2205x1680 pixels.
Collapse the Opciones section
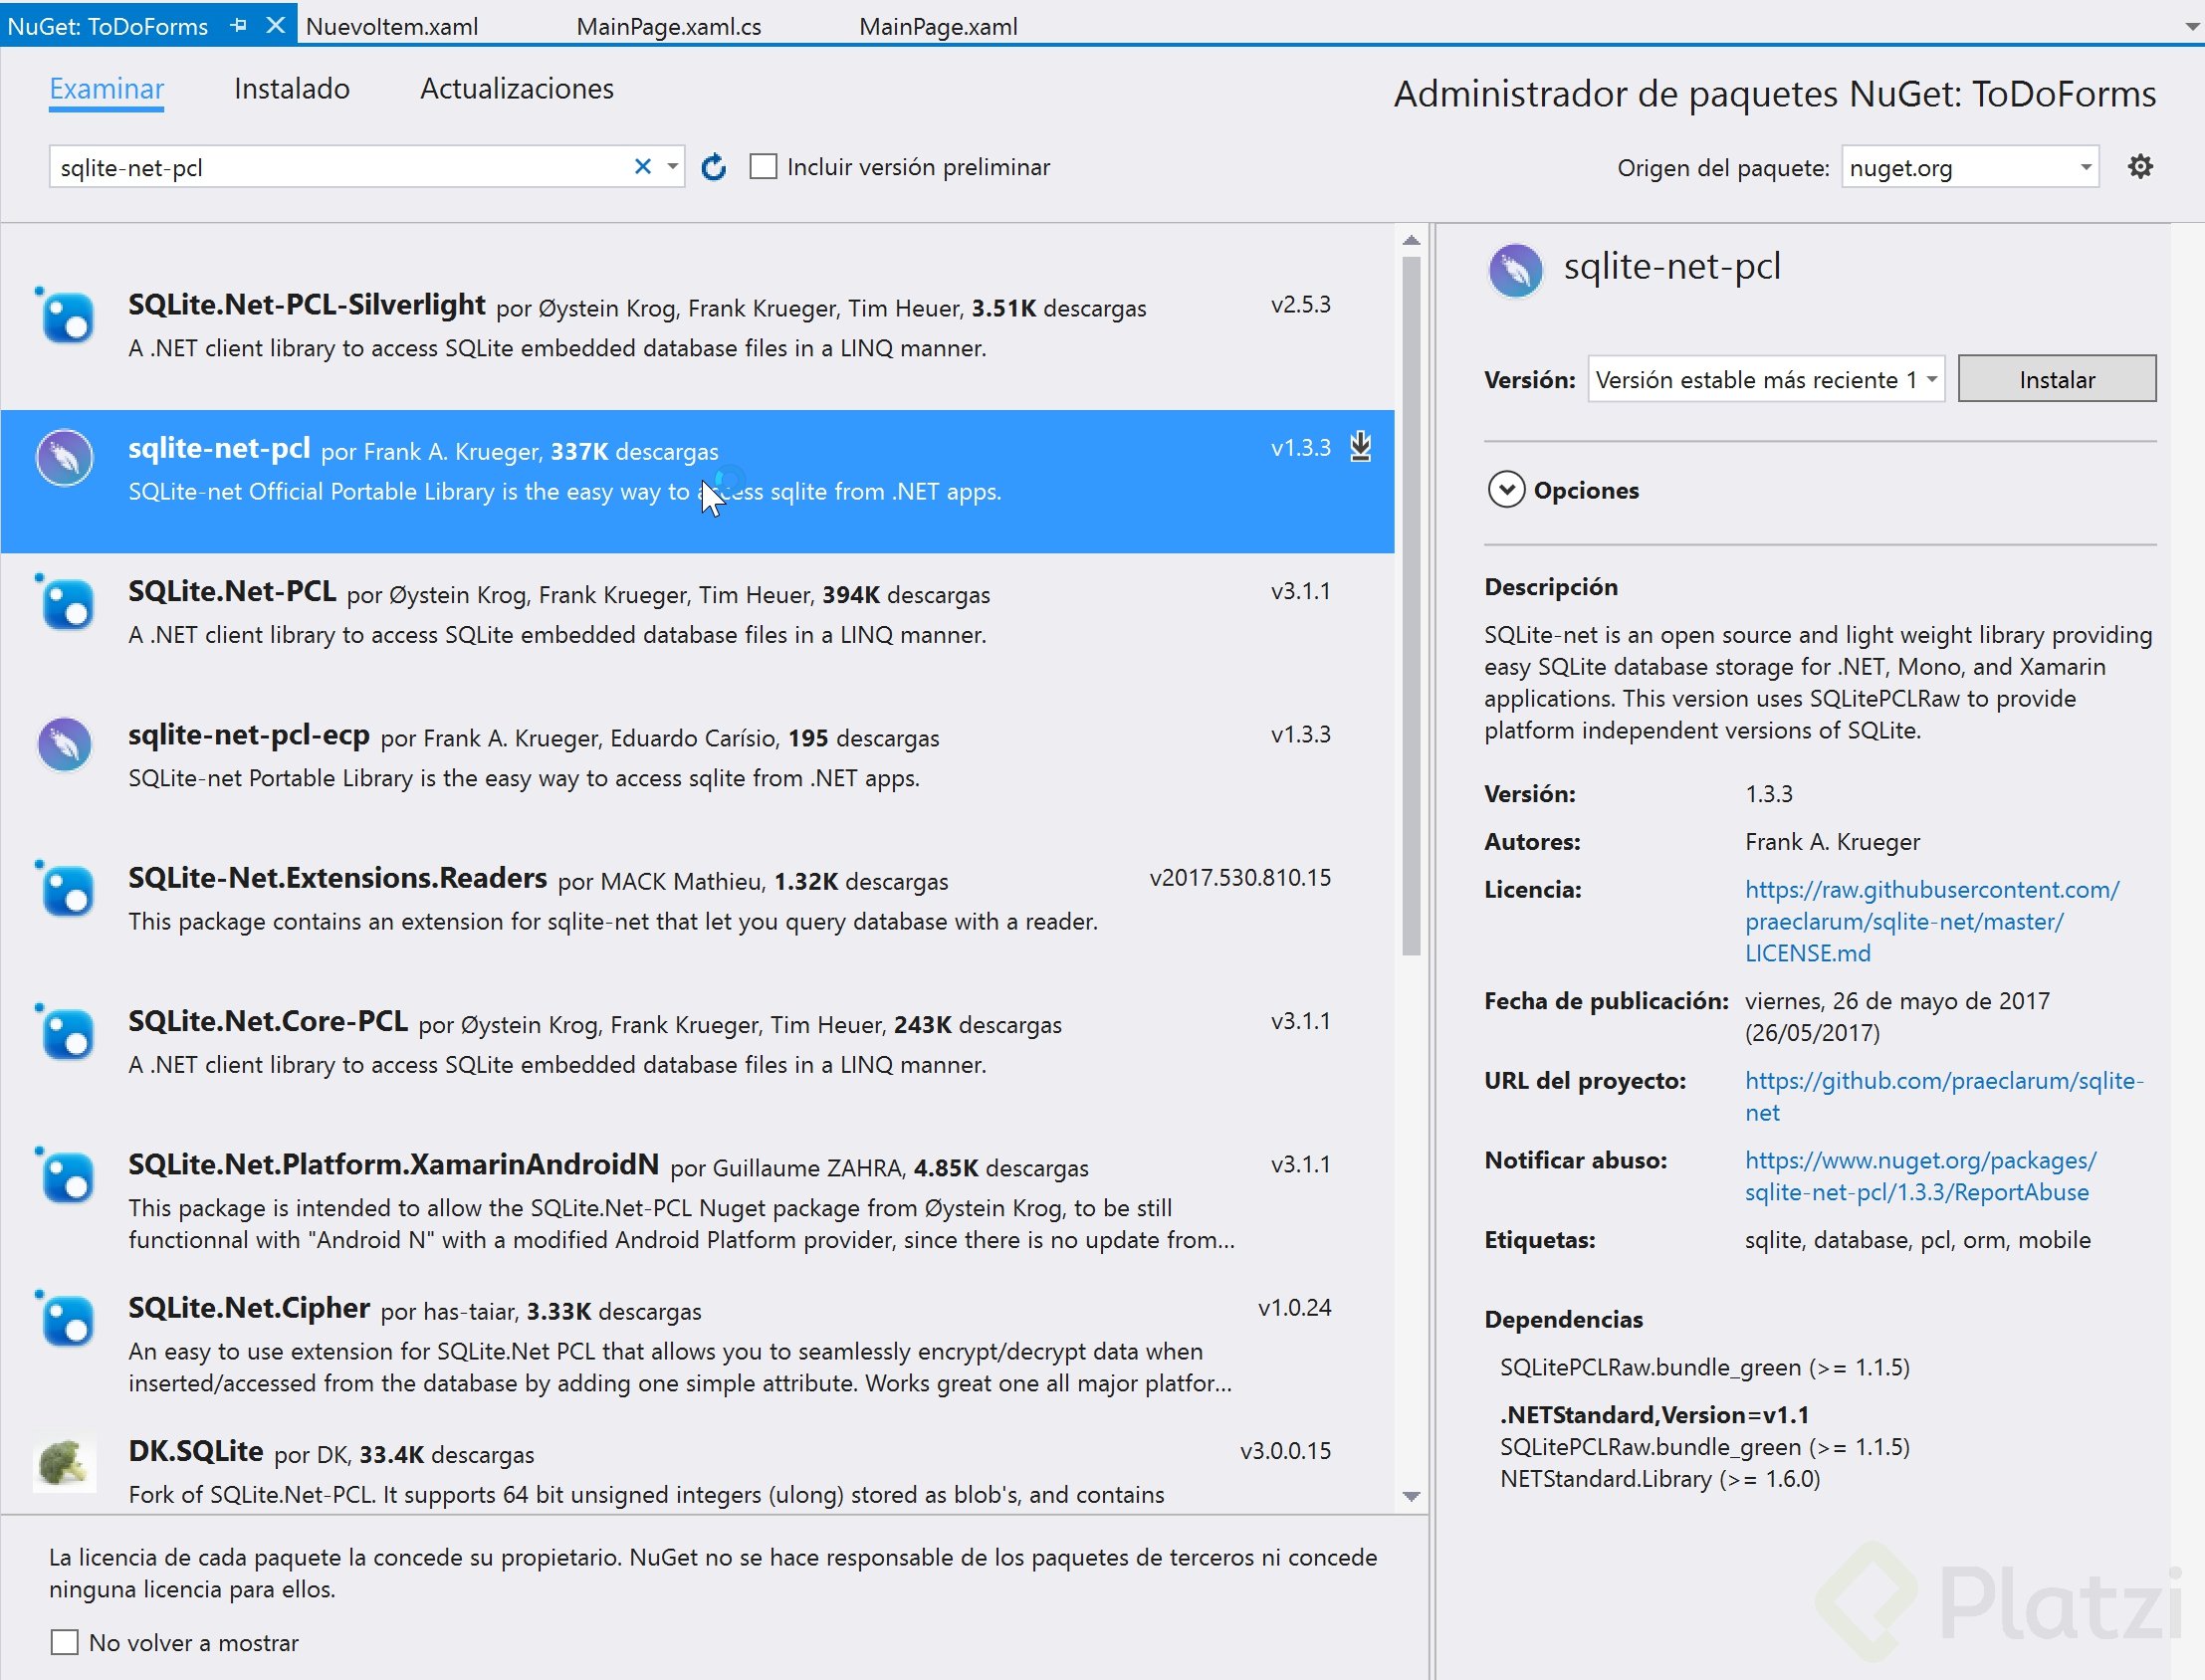click(x=1506, y=490)
